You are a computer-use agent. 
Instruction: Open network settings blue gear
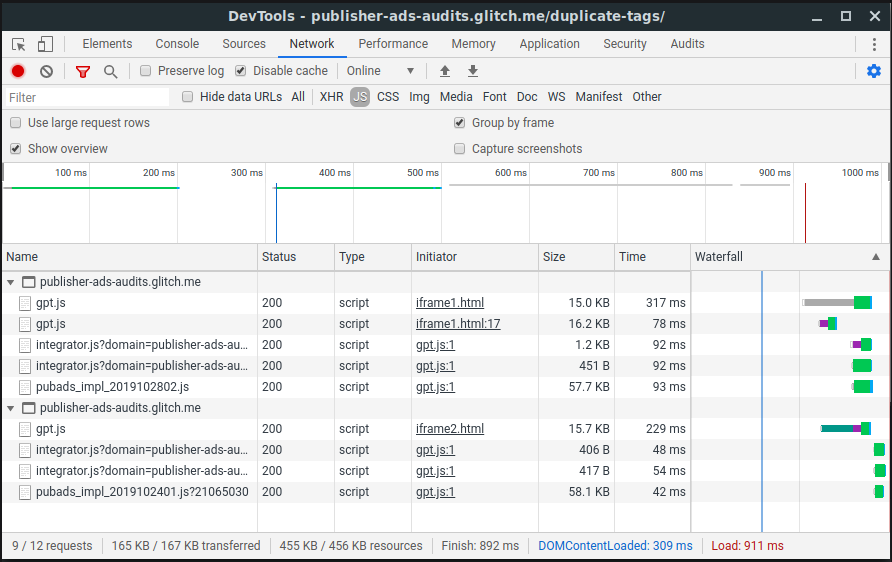[874, 71]
